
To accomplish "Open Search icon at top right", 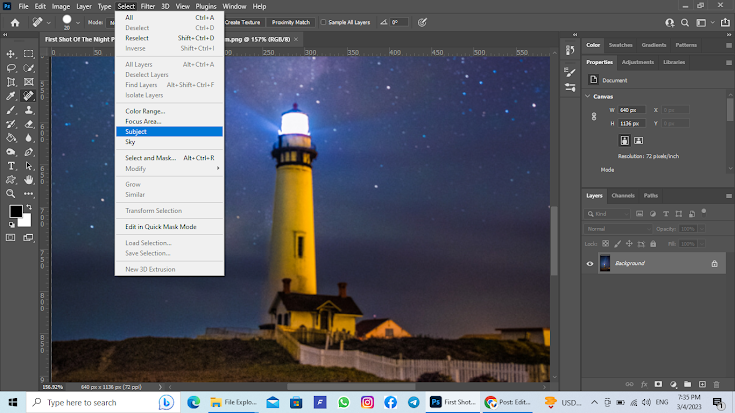I will [685, 23].
